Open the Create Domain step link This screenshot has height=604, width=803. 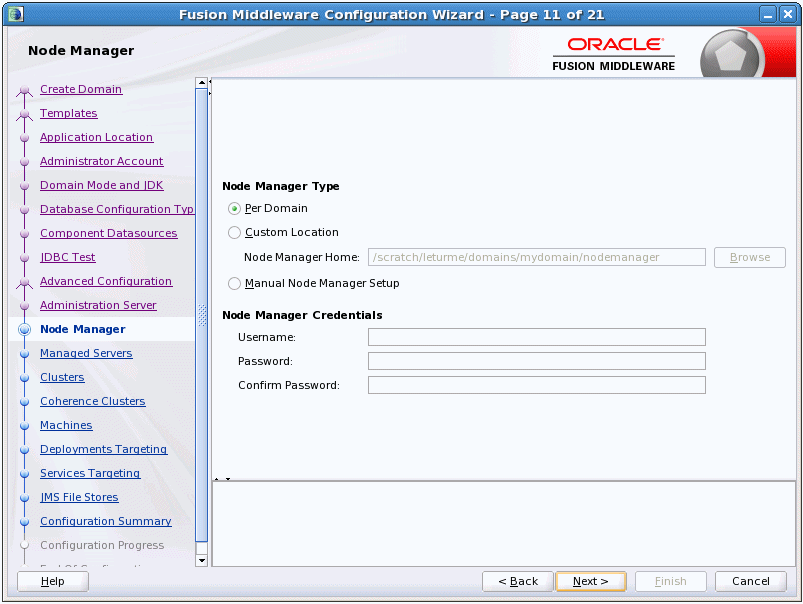point(81,89)
